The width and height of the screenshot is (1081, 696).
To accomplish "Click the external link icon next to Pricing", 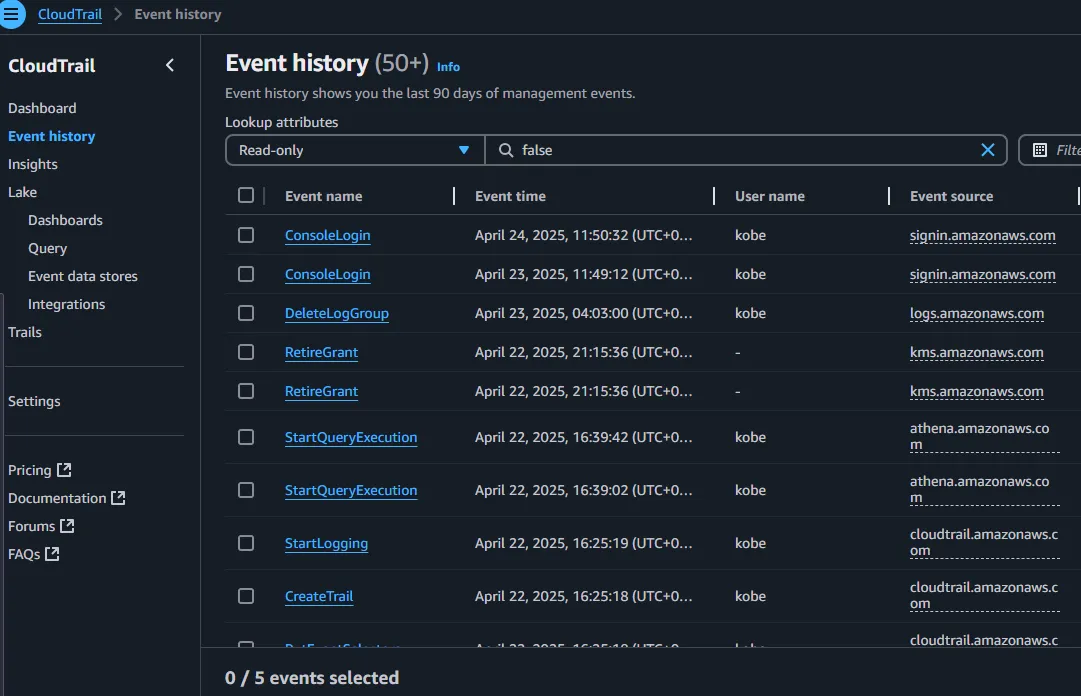I will 64,470.
